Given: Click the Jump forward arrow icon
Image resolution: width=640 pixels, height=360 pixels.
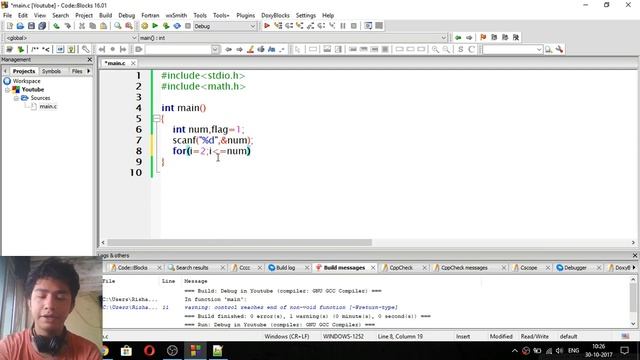Looking at the screenshot, I should [x=469, y=38].
